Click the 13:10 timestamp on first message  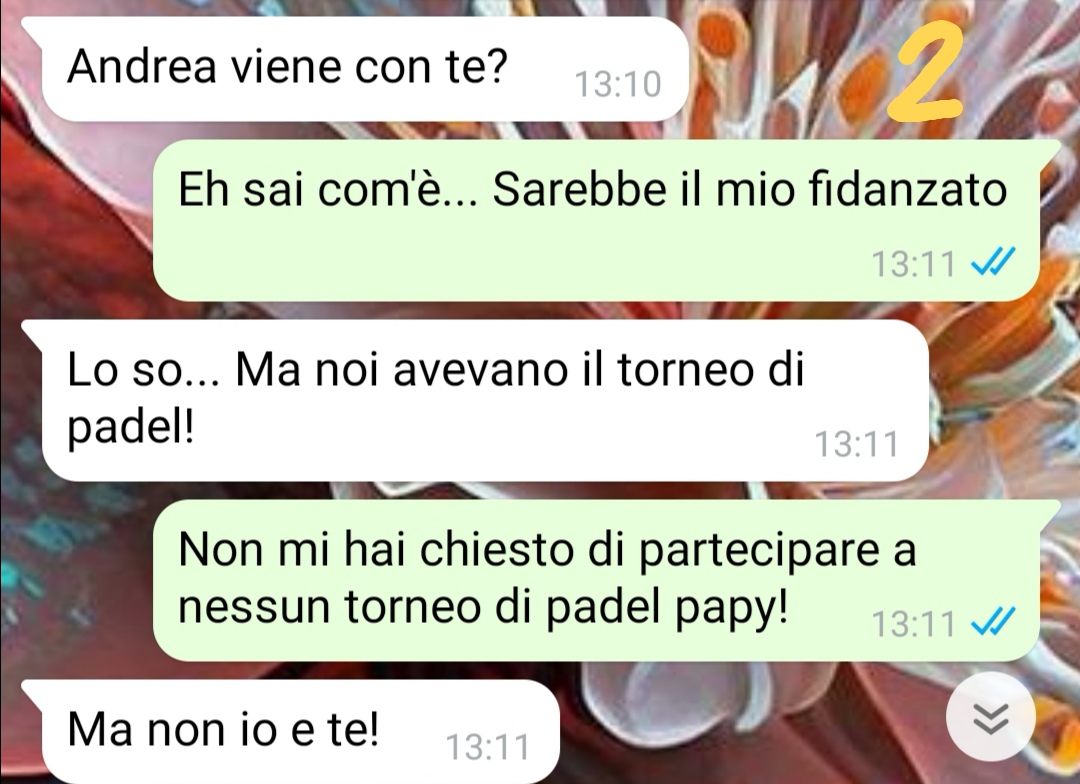pyautogui.click(x=617, y=84)
